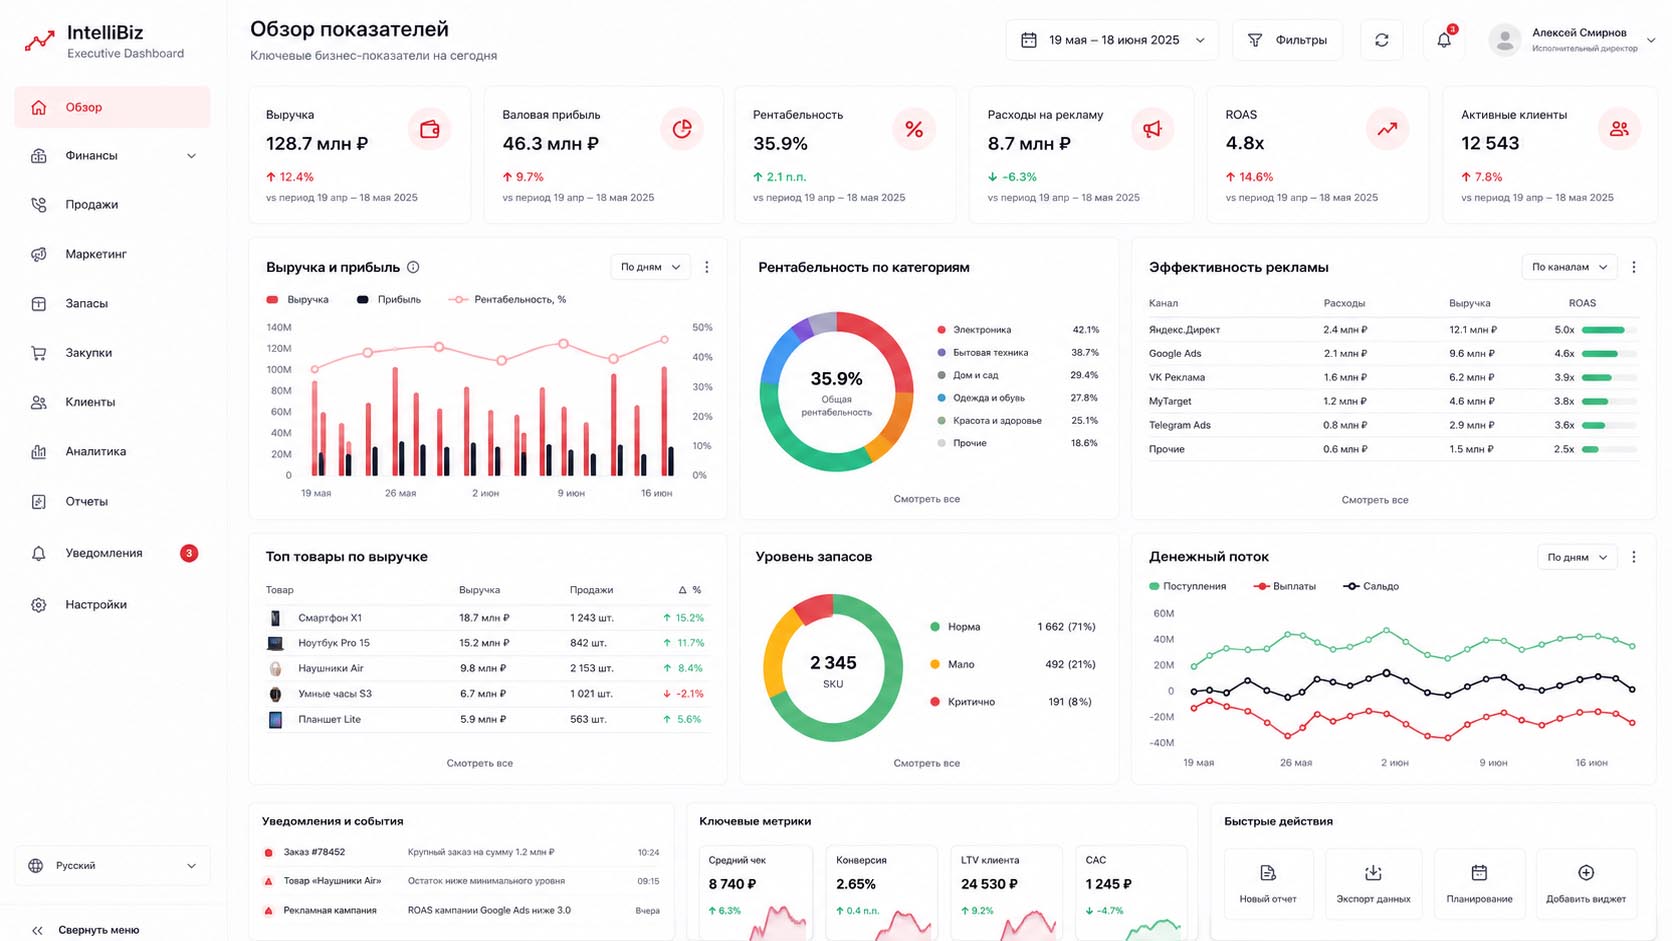Open more options for Денежный поток
The height and width of the screenshot is (941, 1672).
[1634, 557]
